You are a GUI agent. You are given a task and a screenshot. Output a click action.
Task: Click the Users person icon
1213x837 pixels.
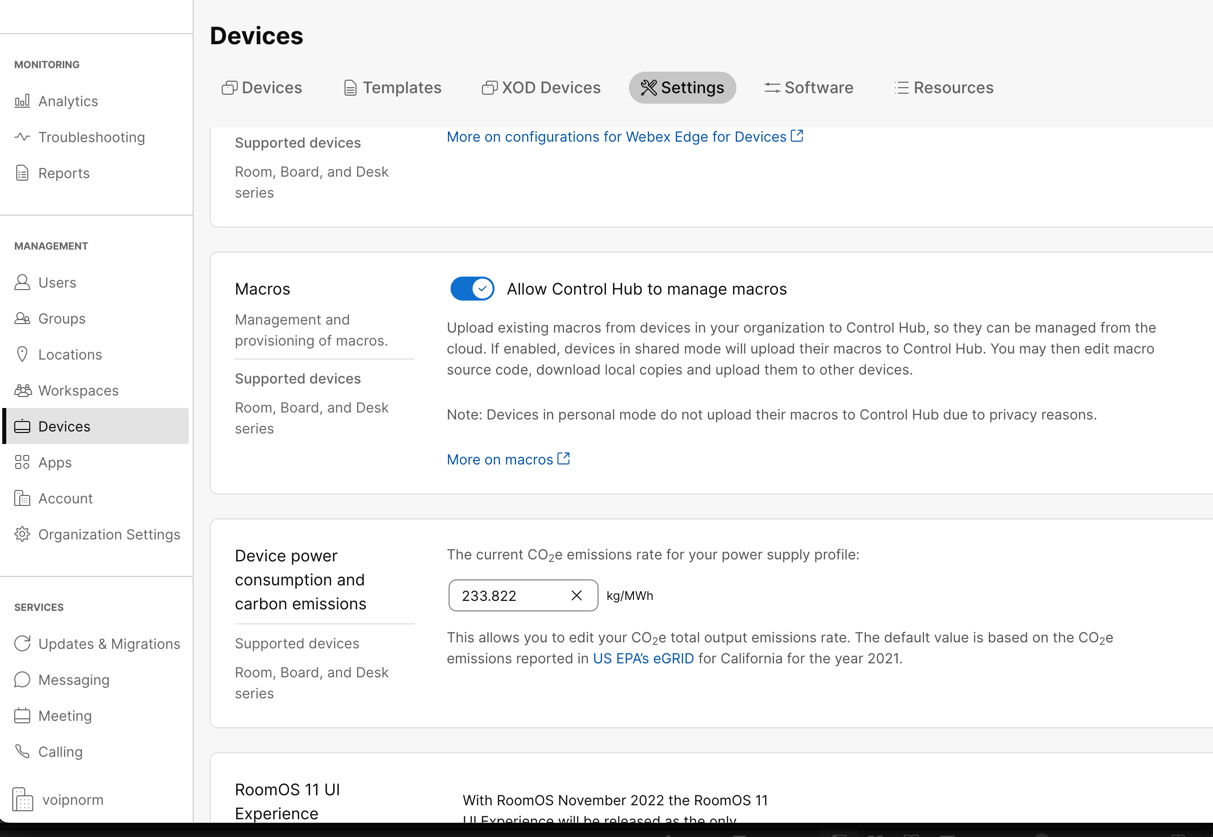[22, 283]
